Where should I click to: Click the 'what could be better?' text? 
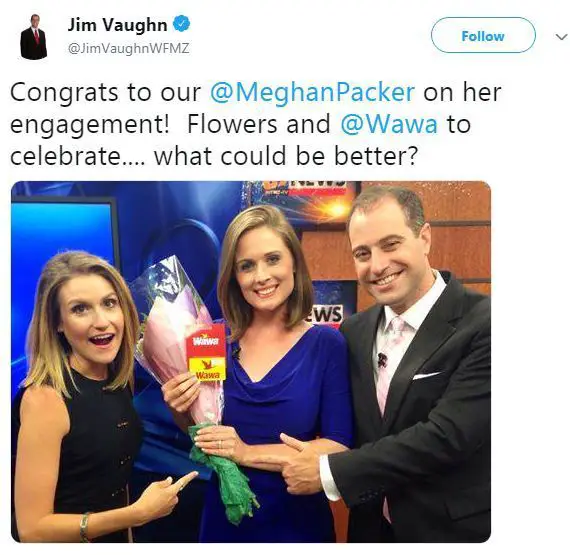click(x=285, y=156)
